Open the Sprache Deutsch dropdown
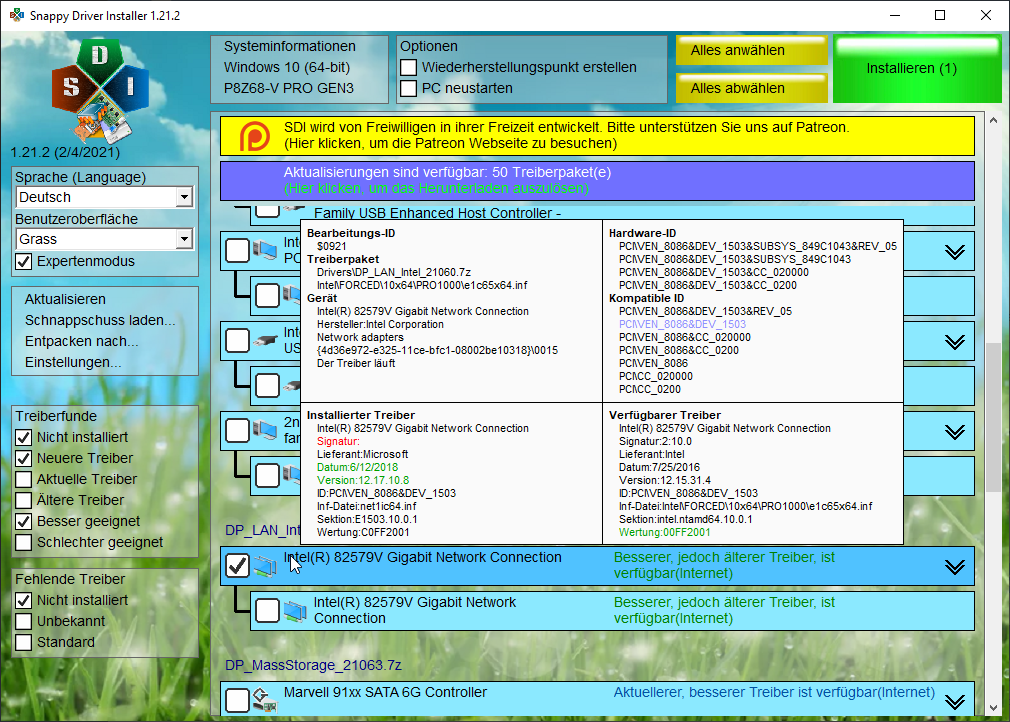The image size is (1010, 722). tap(184, 197)
